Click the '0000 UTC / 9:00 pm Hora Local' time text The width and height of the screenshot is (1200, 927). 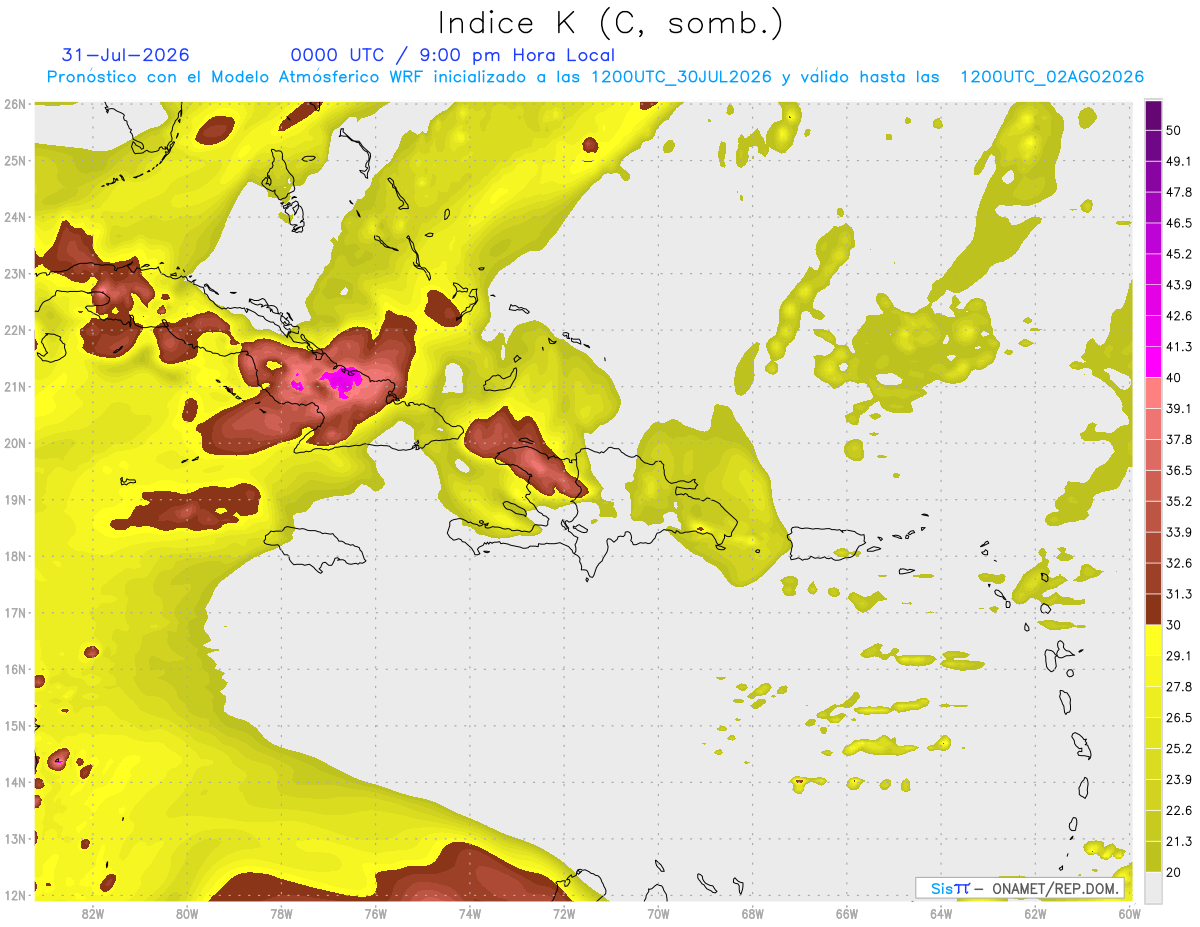tap(453, 55)
